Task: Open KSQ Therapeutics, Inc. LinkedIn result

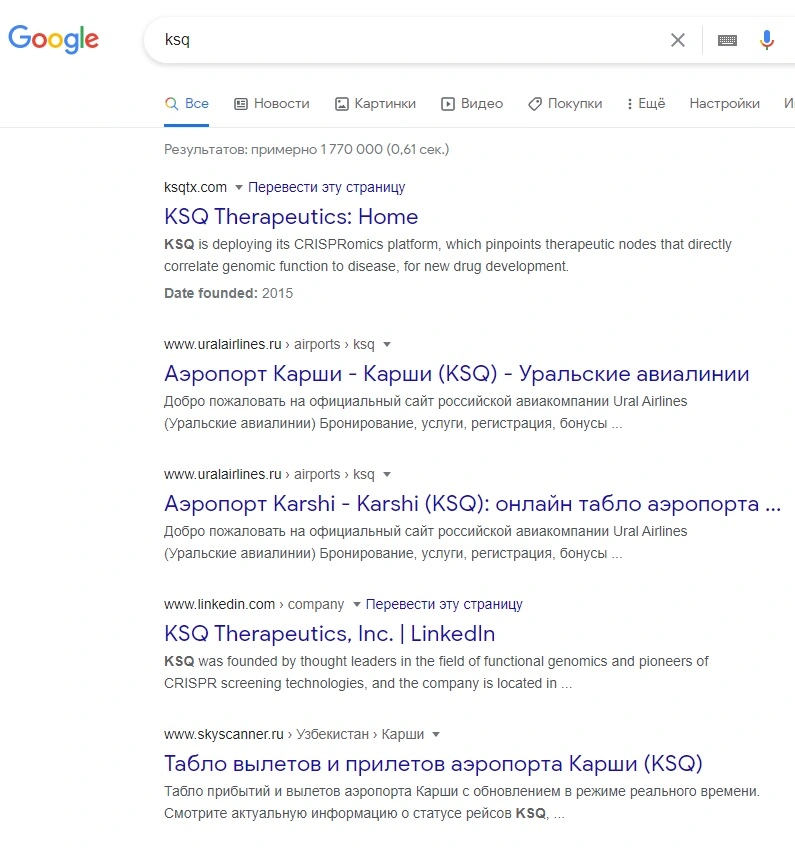Action: point(329,633)
